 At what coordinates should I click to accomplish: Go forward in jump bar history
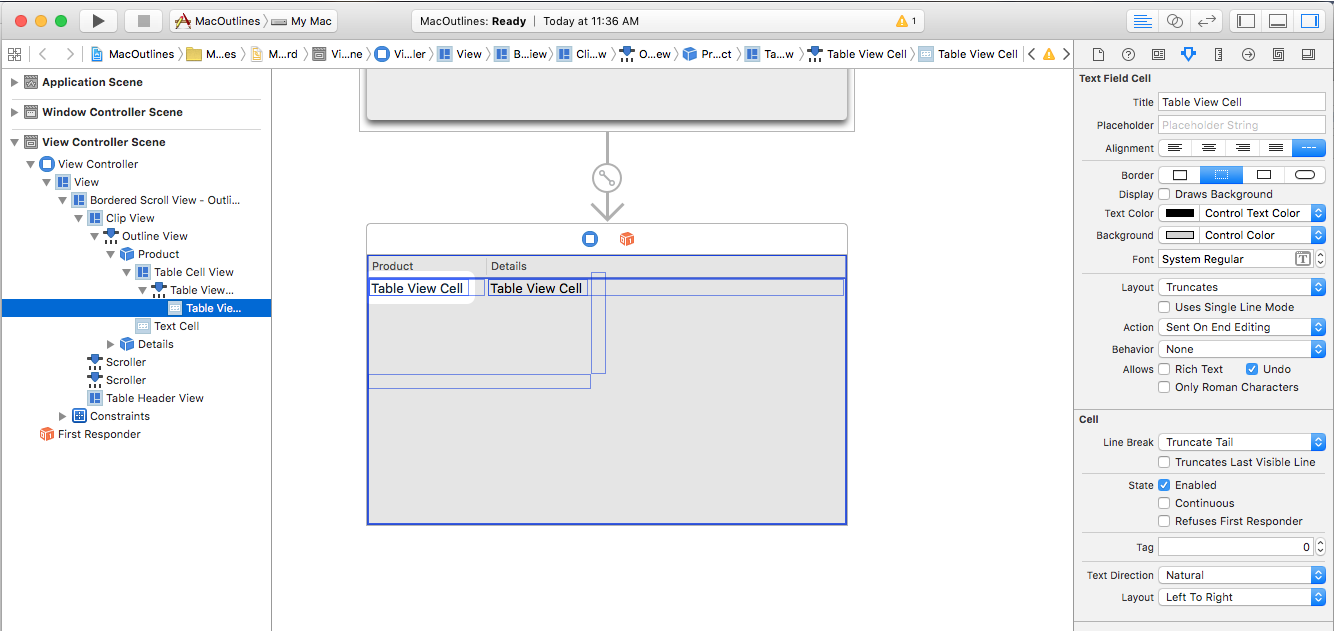point(69,54)
